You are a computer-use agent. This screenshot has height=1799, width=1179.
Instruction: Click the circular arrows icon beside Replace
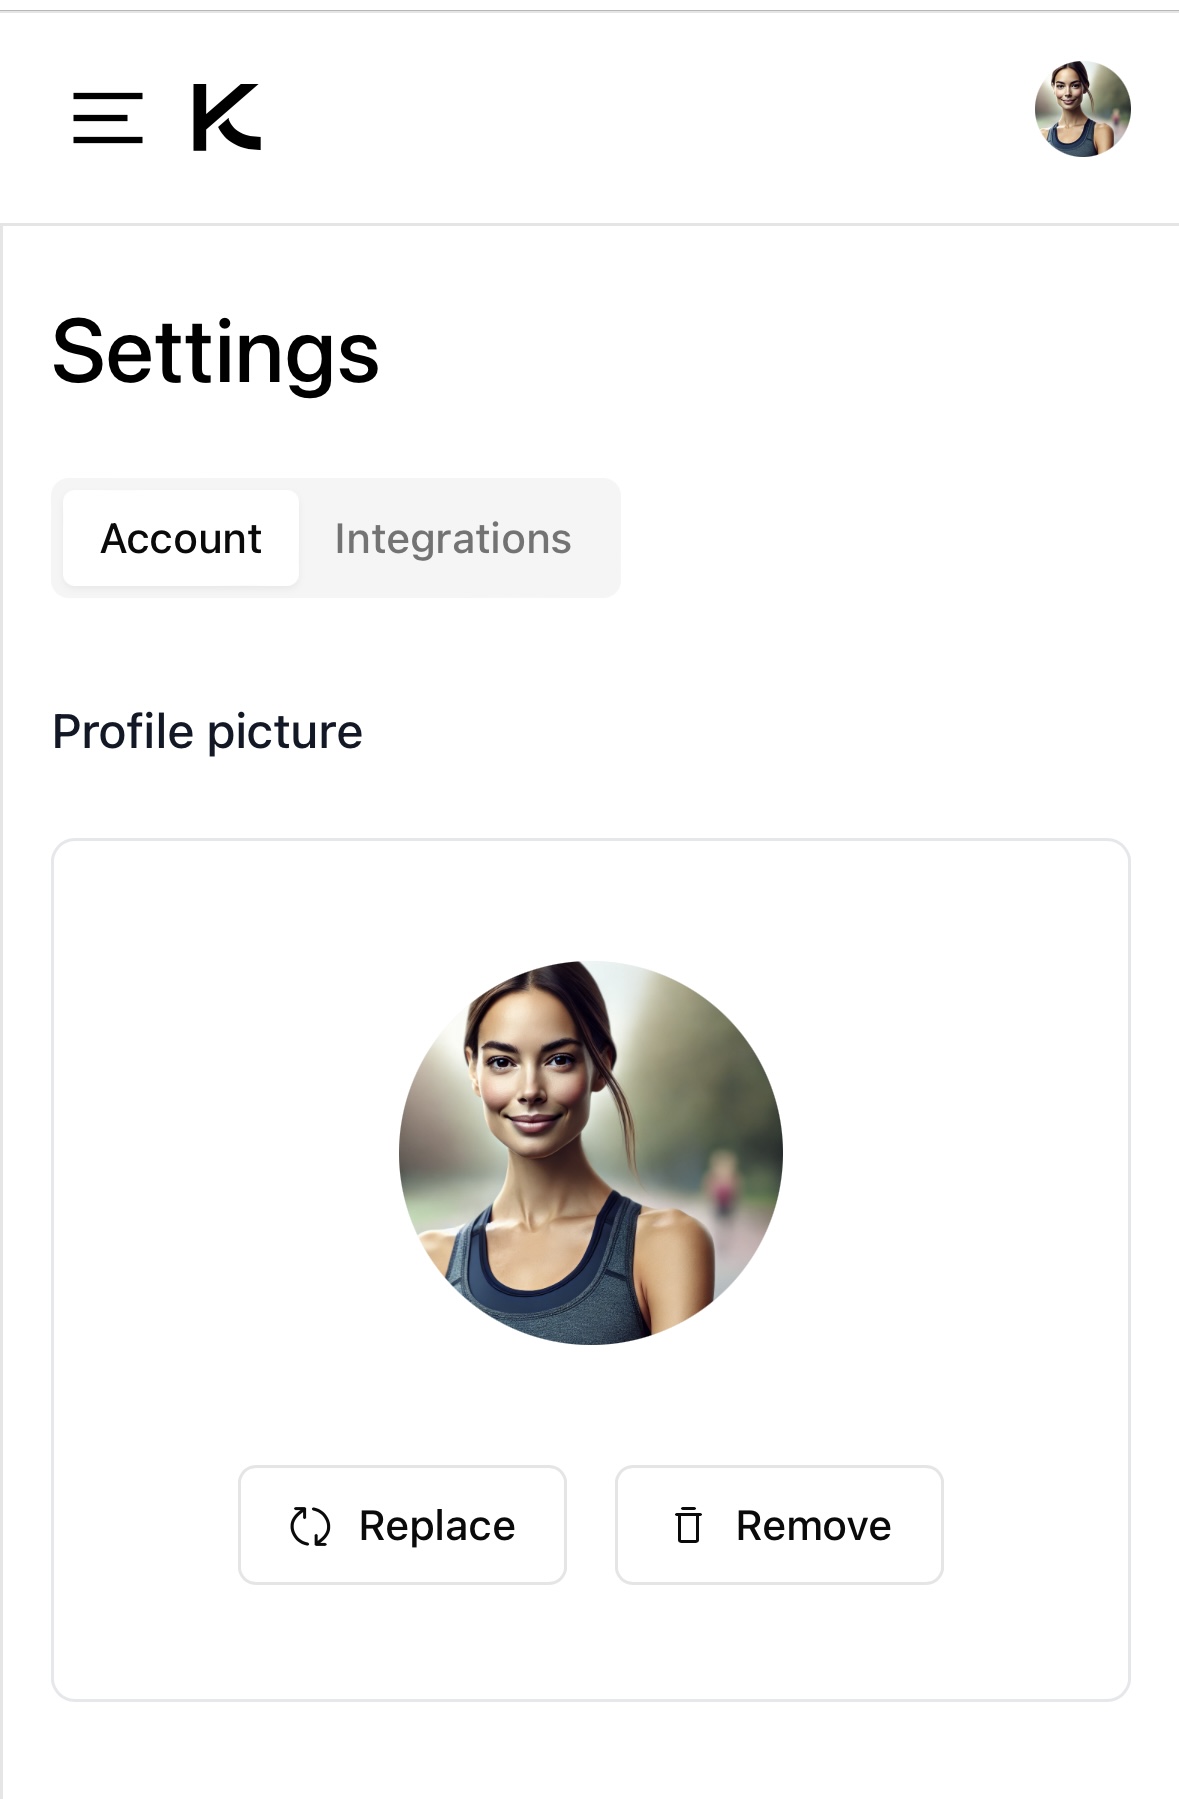[x=310, y=1526]
